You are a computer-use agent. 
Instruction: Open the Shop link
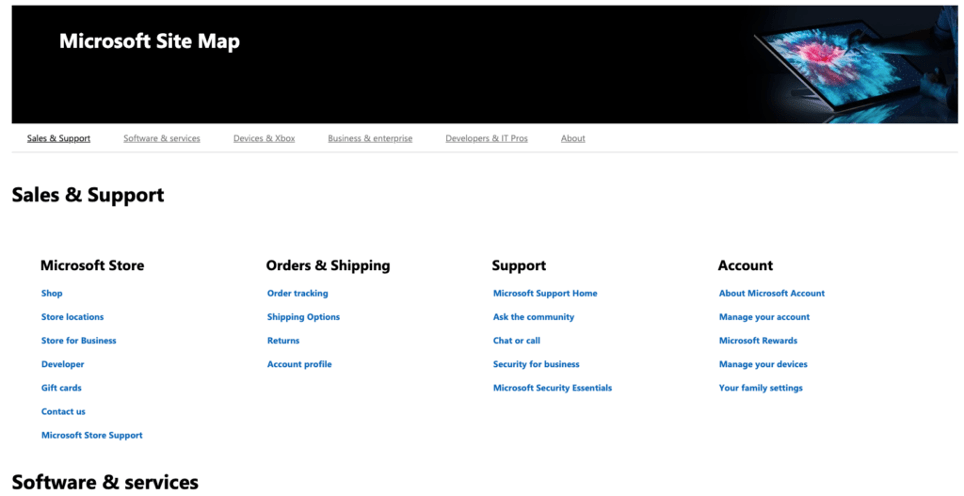tap(52, 293)
